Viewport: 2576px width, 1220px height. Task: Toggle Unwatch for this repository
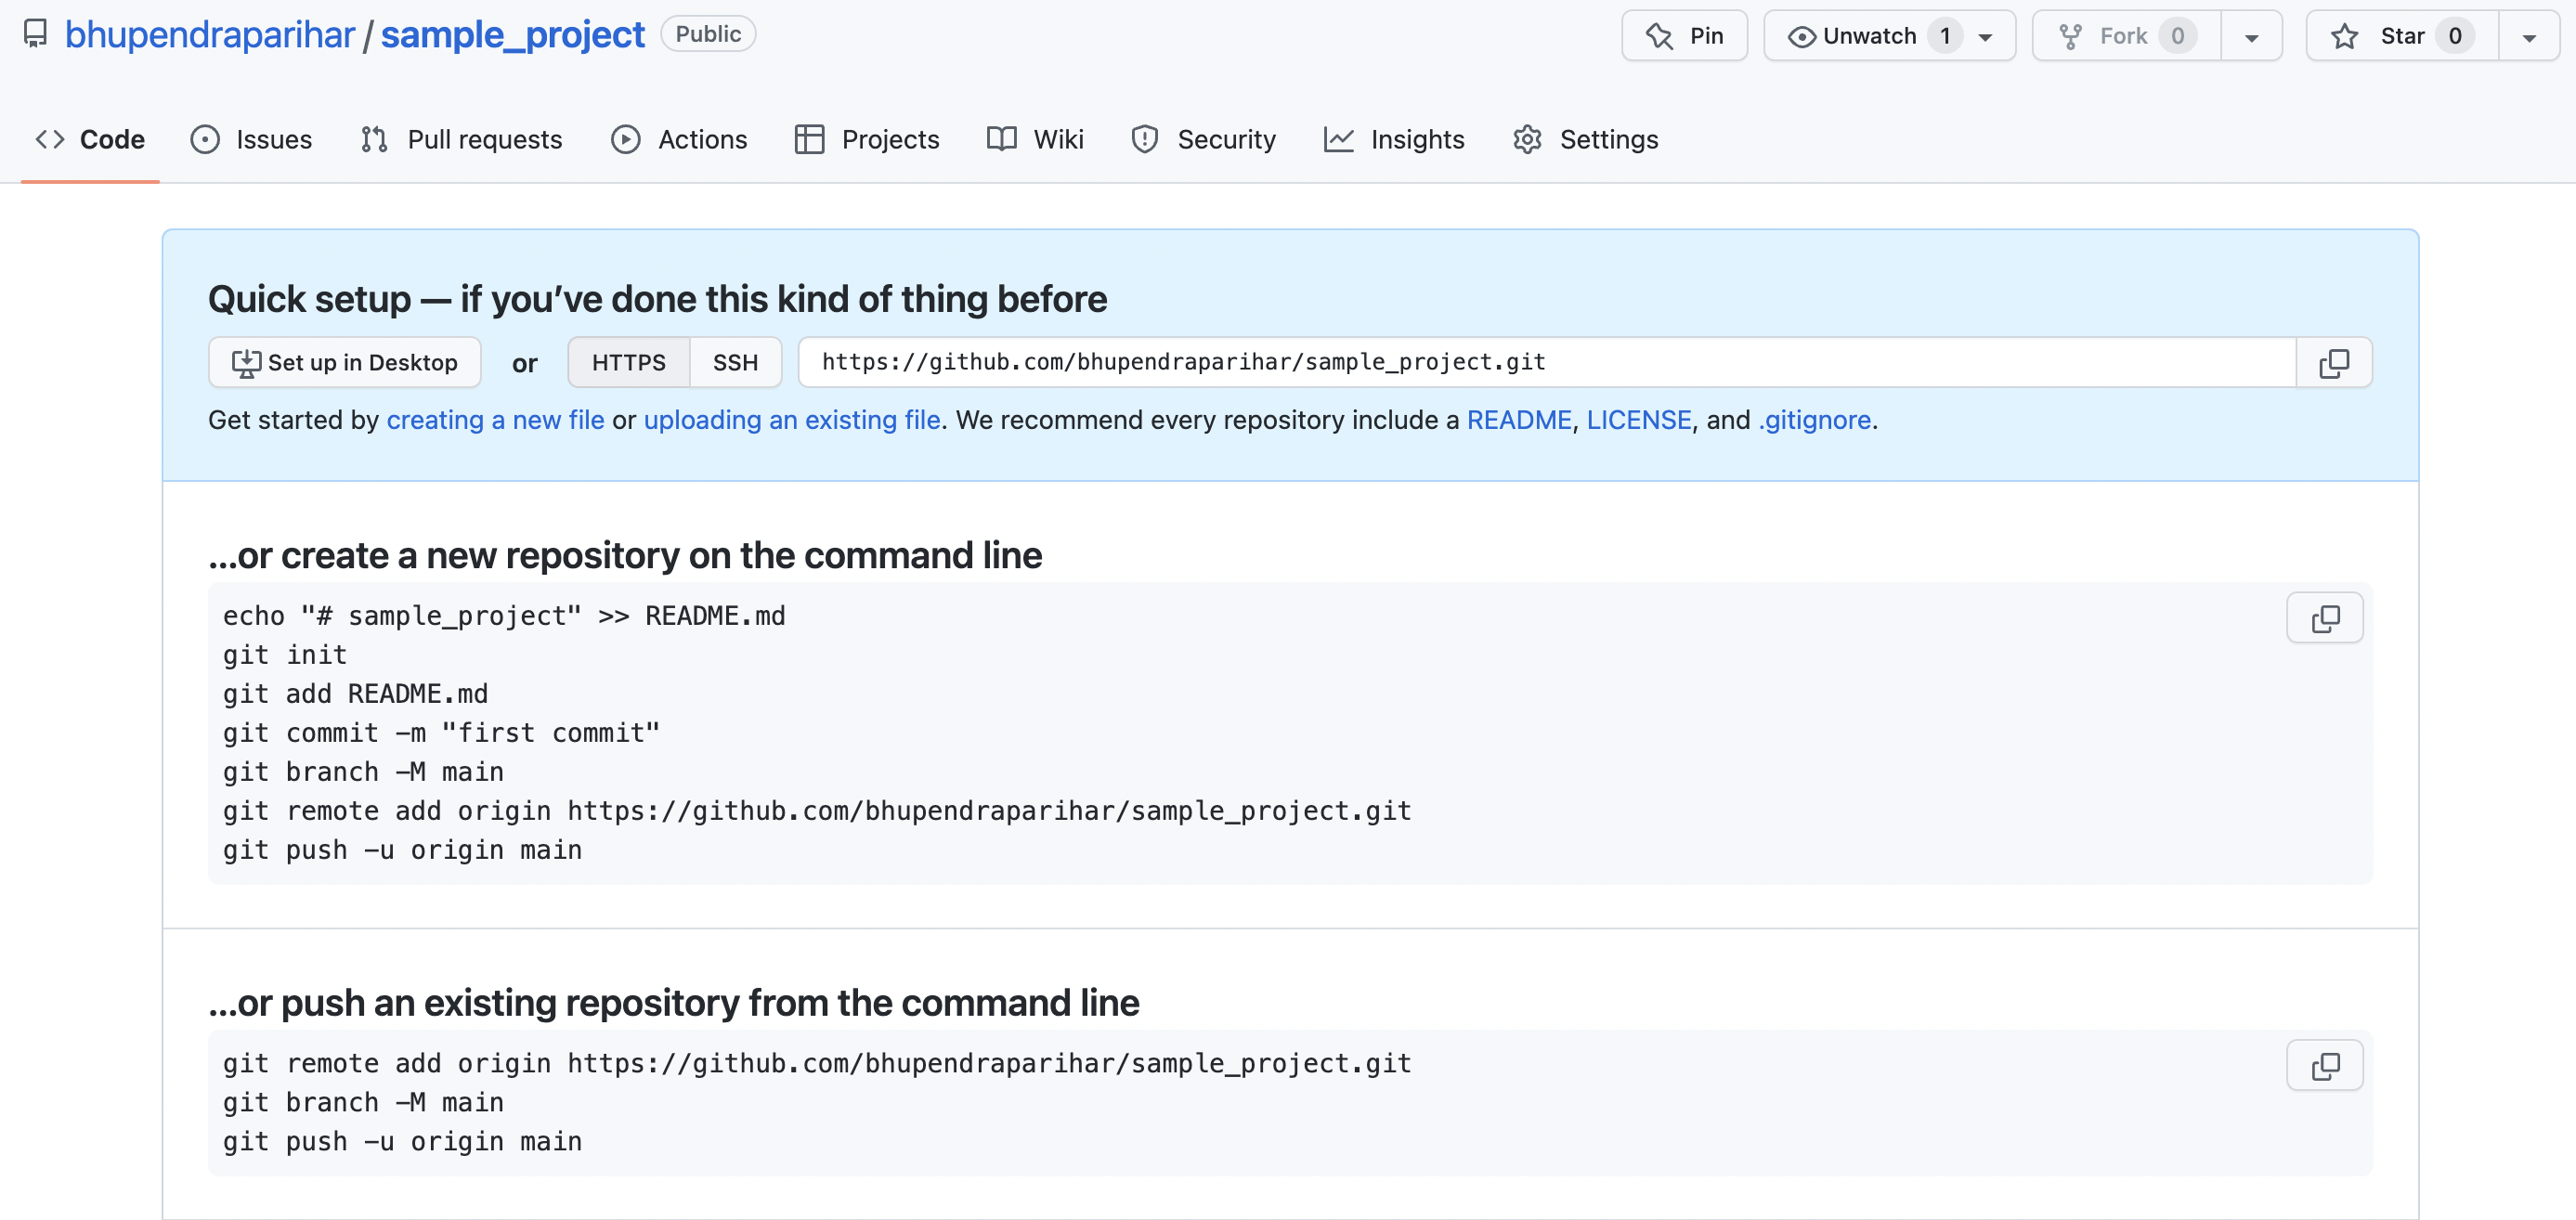(1867, 36)
